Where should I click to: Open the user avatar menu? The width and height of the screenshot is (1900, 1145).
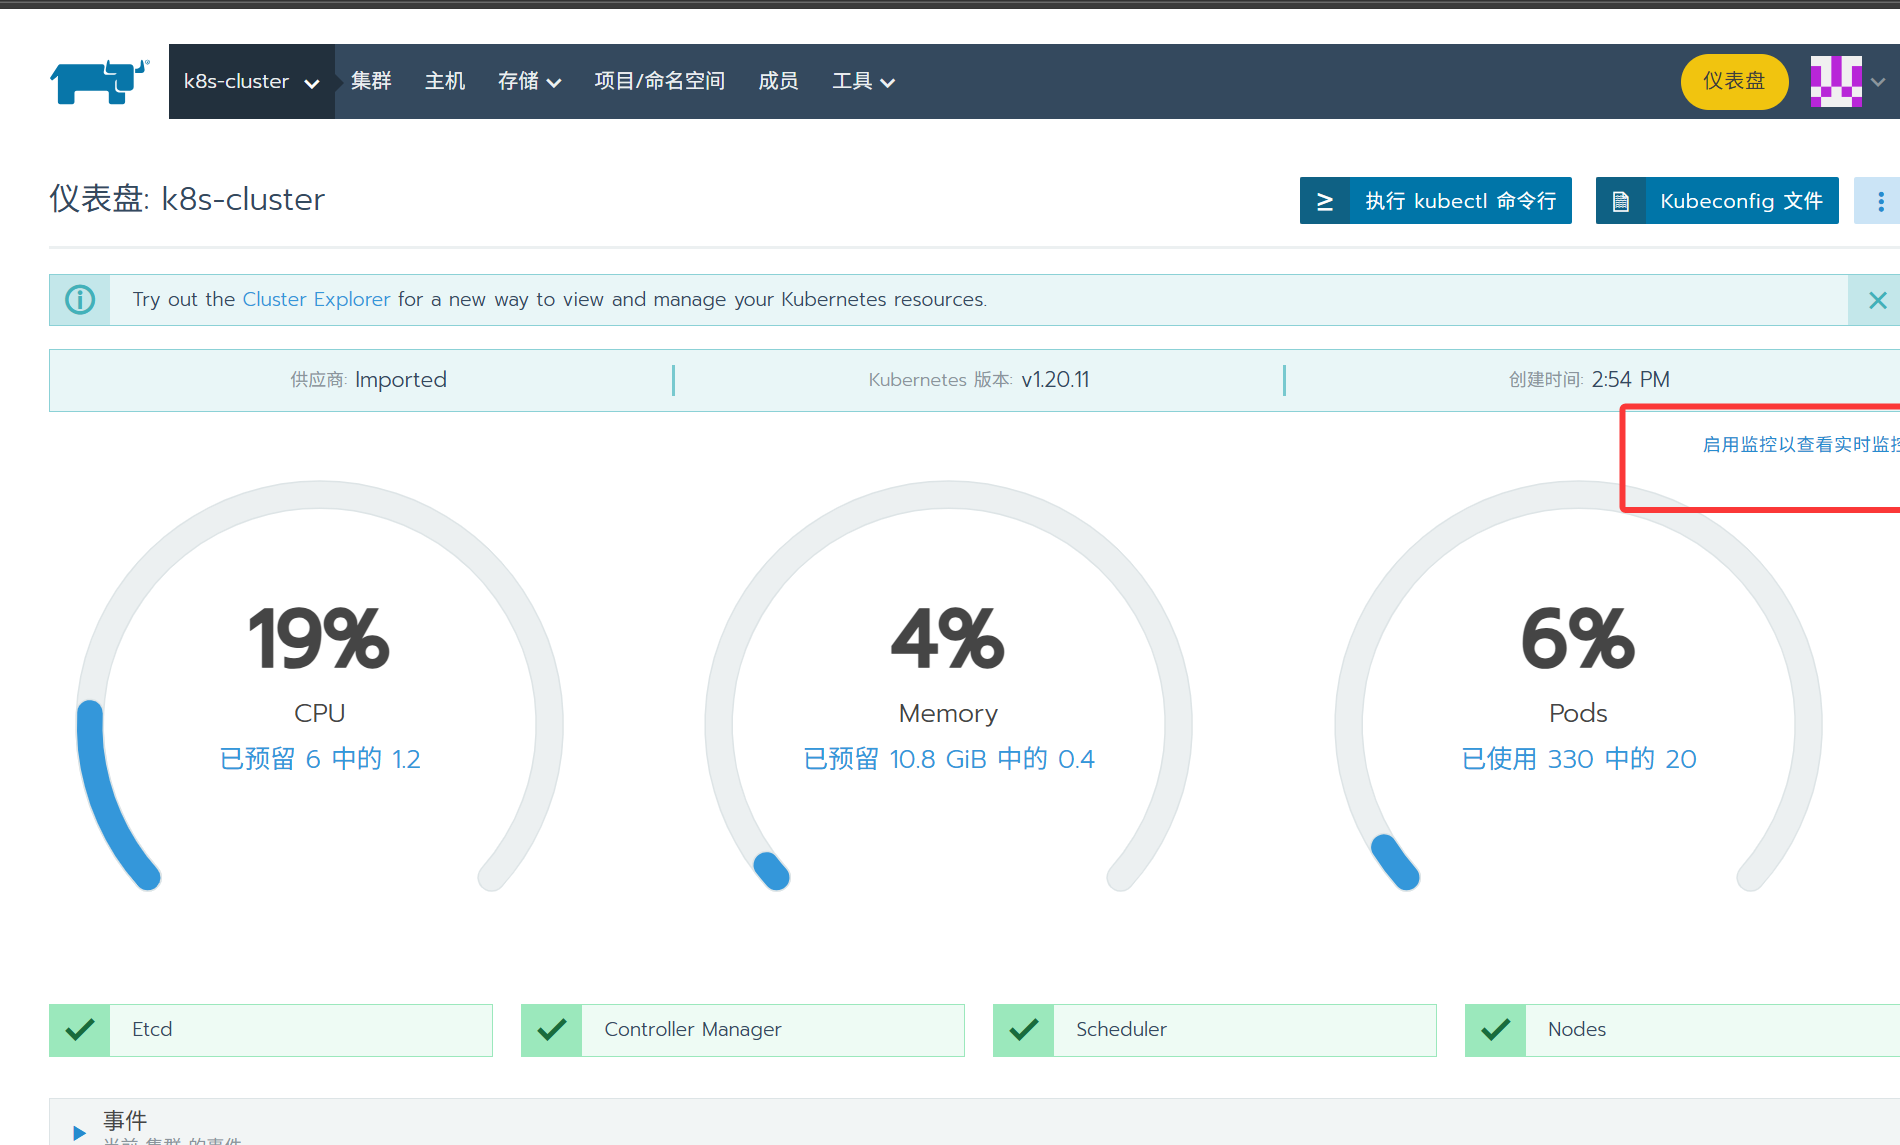(1836, 81)
